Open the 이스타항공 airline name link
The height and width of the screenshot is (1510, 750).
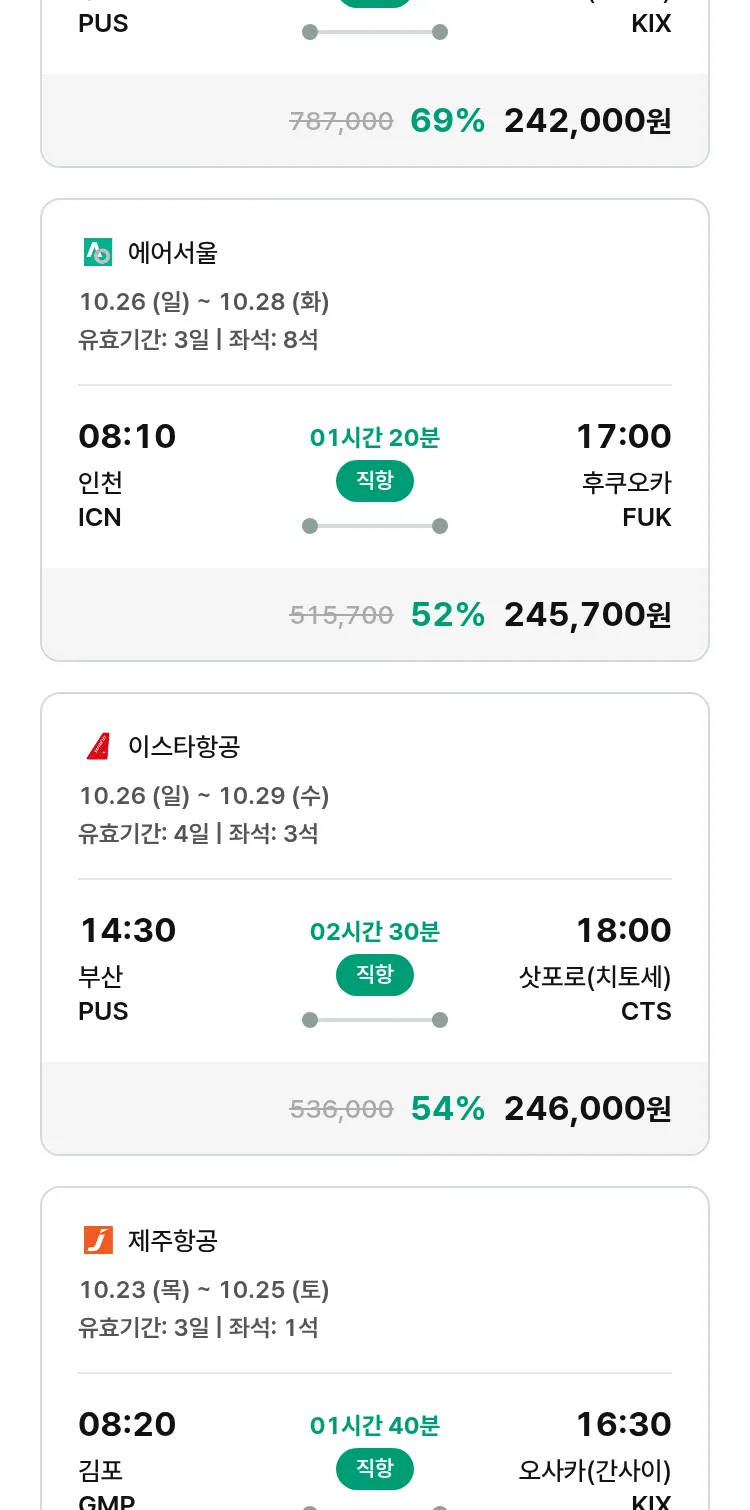click(184, 747)
